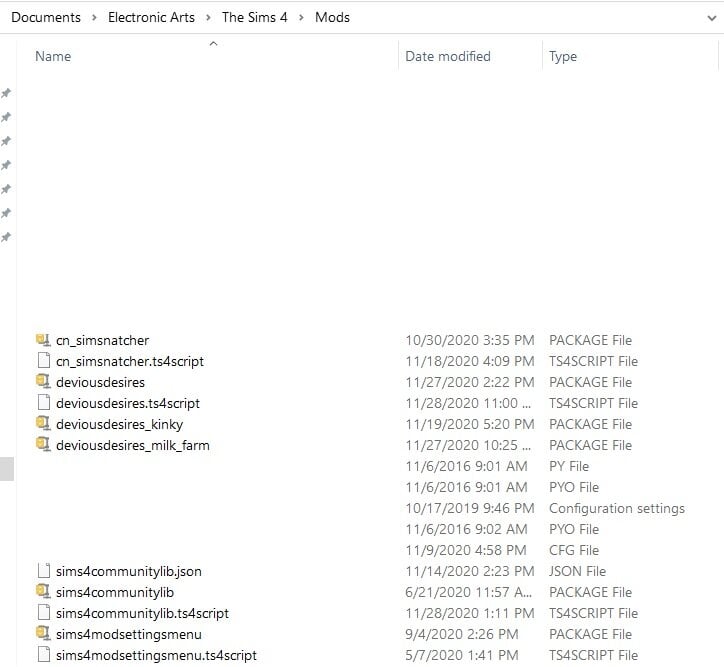The image size is (724, 667).
Task: Click the deviousdesires.ts4script file icon
Action: (43, 403)
